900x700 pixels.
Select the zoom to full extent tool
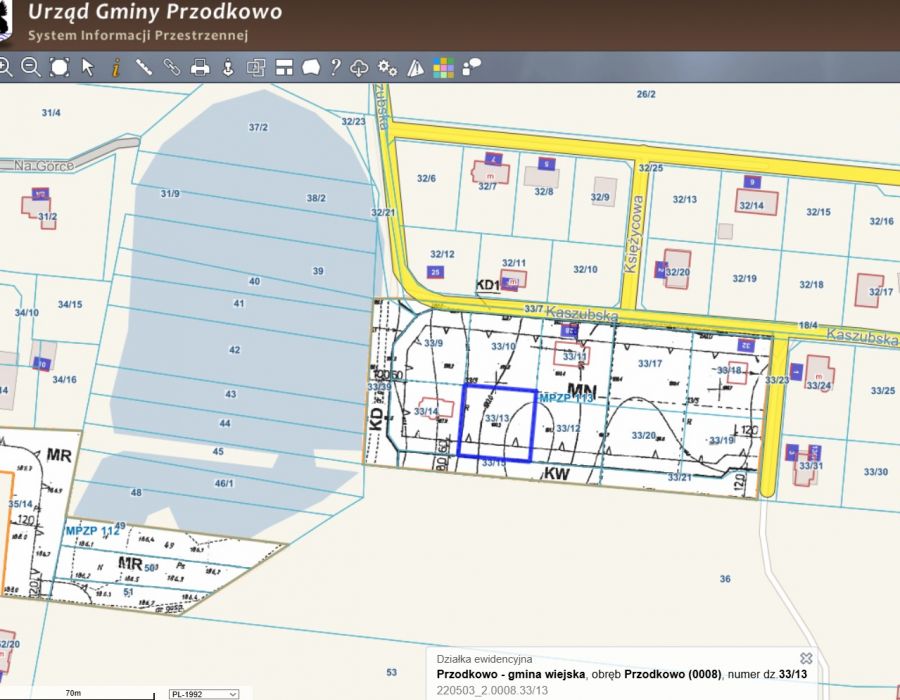pyautogui.click(x=59, y=67)
